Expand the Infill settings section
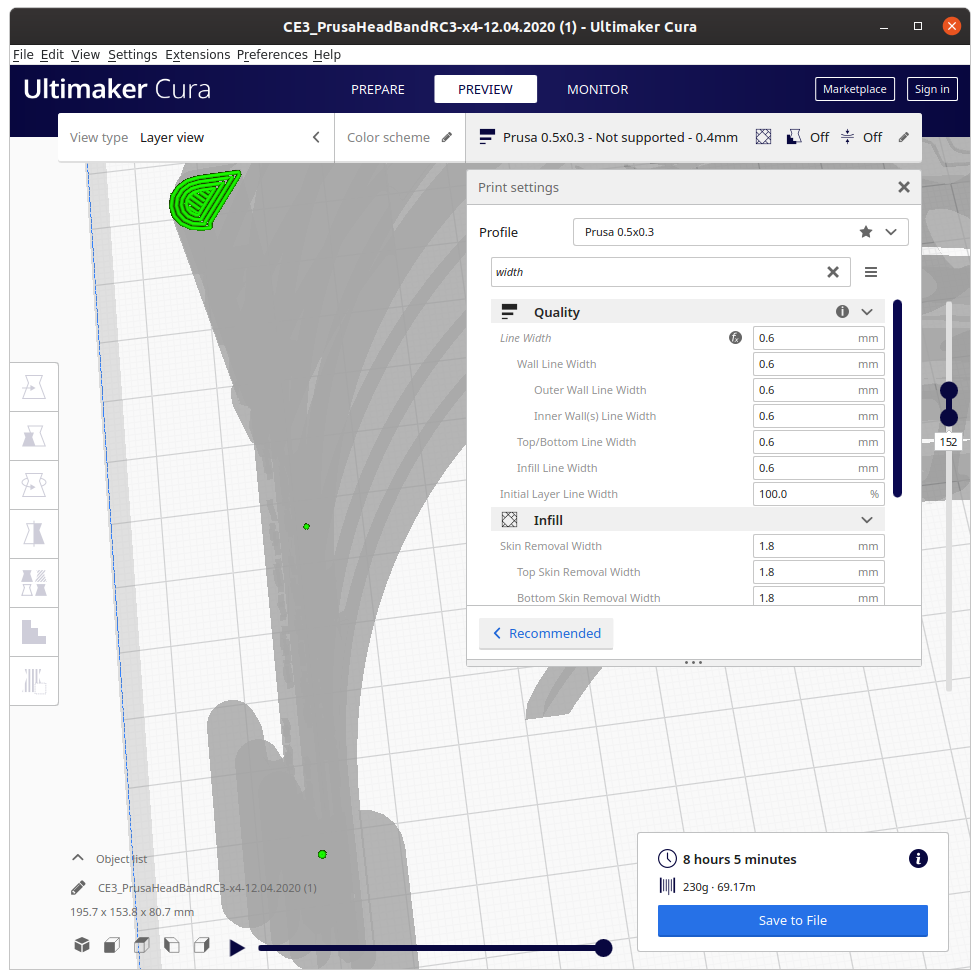The image size is (980, 979). tap(868, 519)
